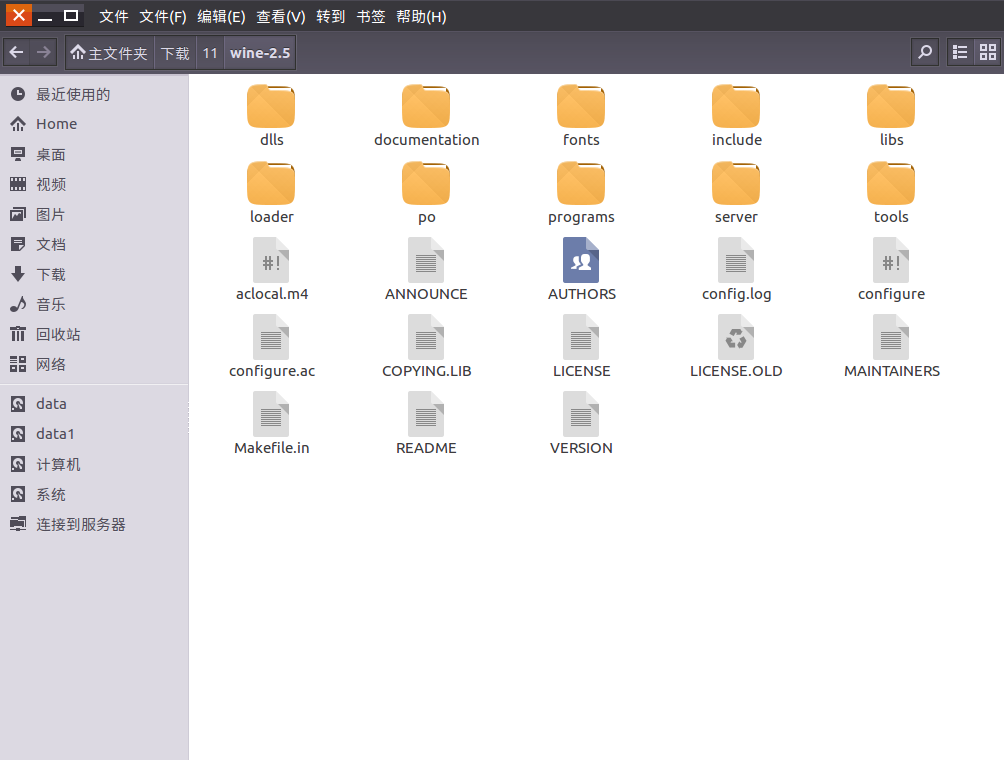Viewport: 1004px width, 760px height.
Task: Select the Makefile.in file icon
Action: tap(271, 414)
